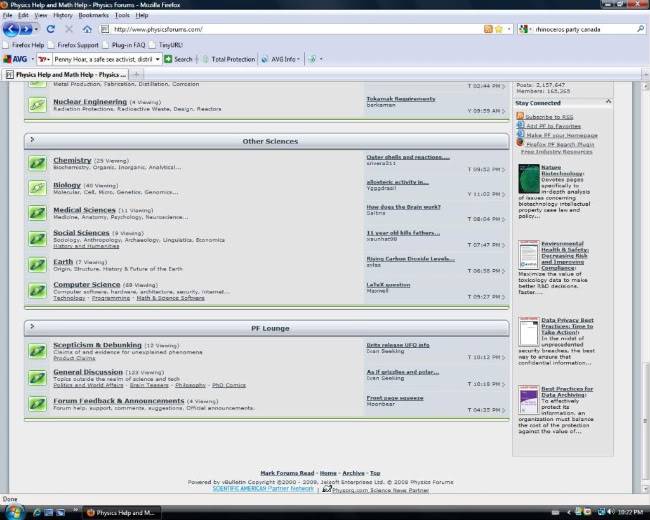Click the Subscribe to RSS icon in sidebar
650x520 pixels.
point(520,116)
